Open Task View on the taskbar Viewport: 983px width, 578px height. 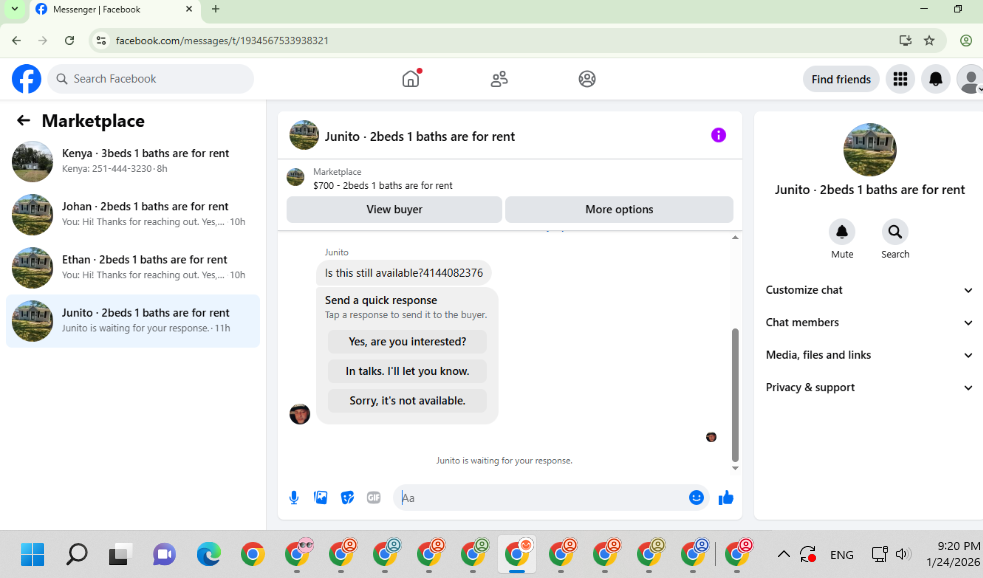pos(120,554)
